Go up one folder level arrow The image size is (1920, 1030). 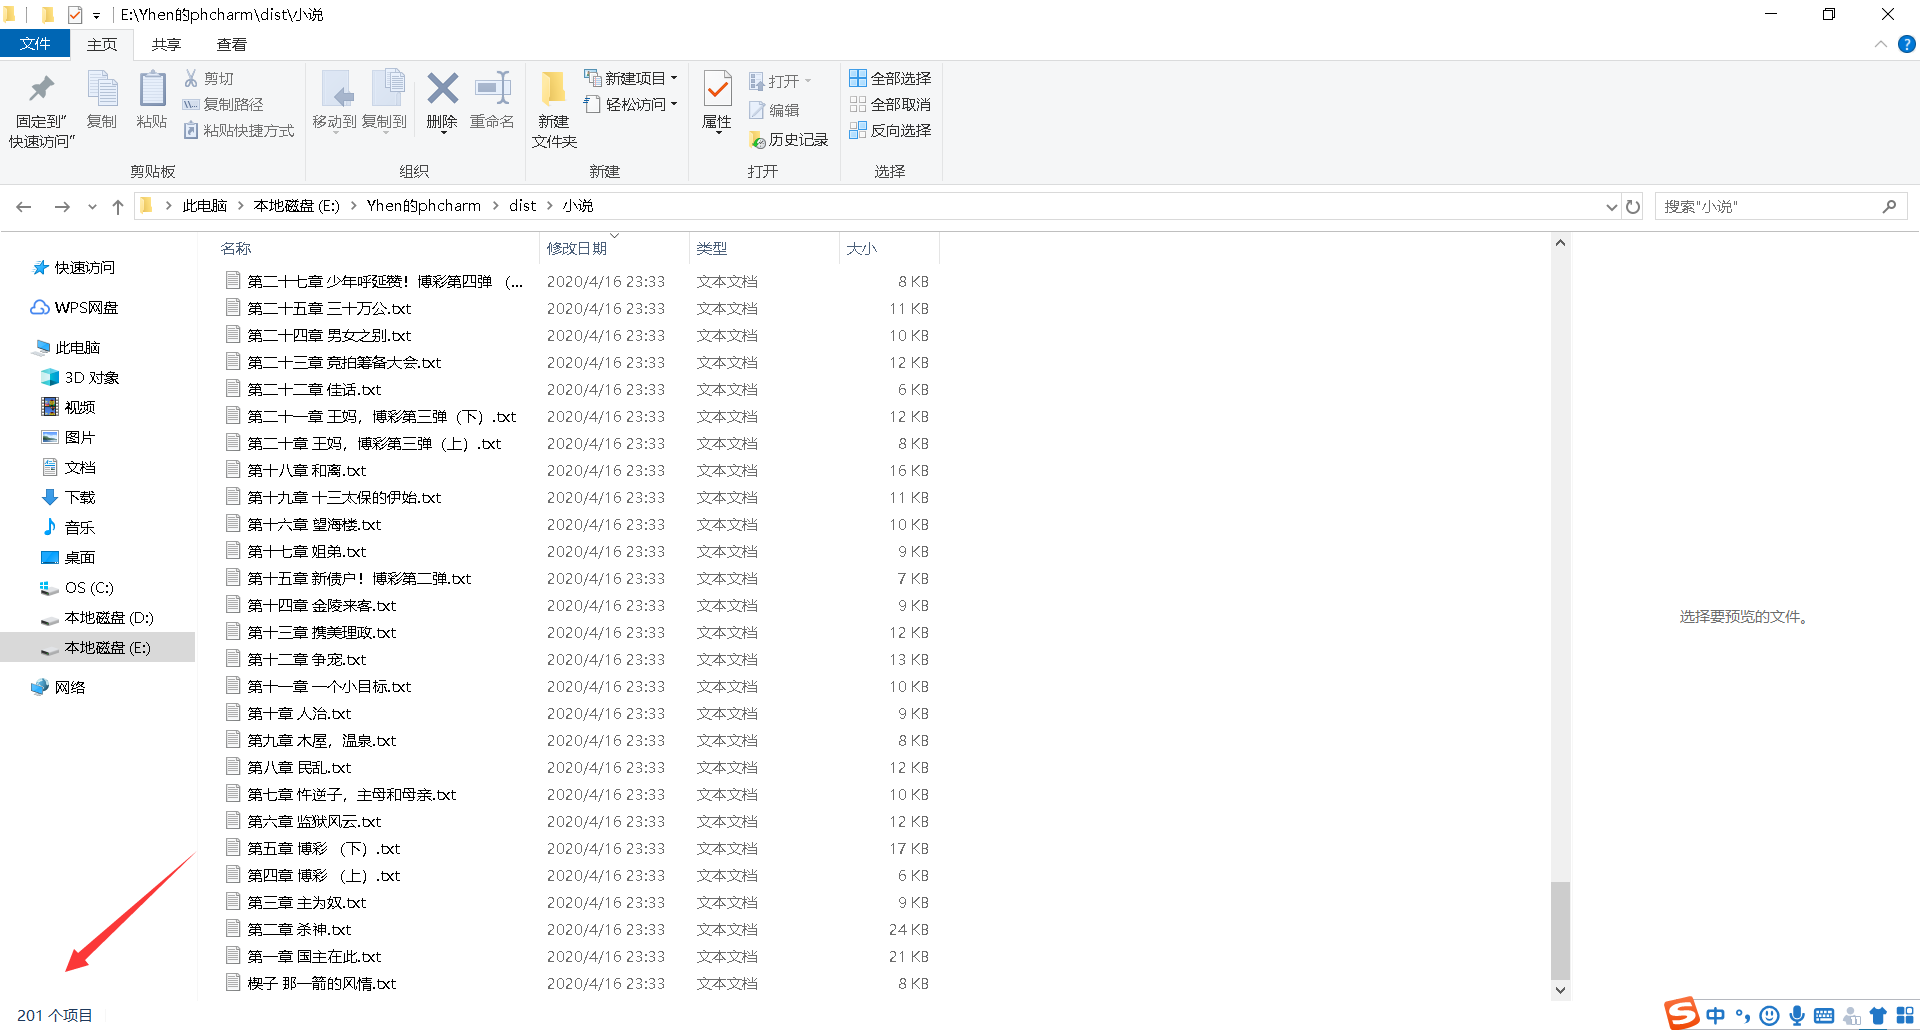tap(118, 206)
